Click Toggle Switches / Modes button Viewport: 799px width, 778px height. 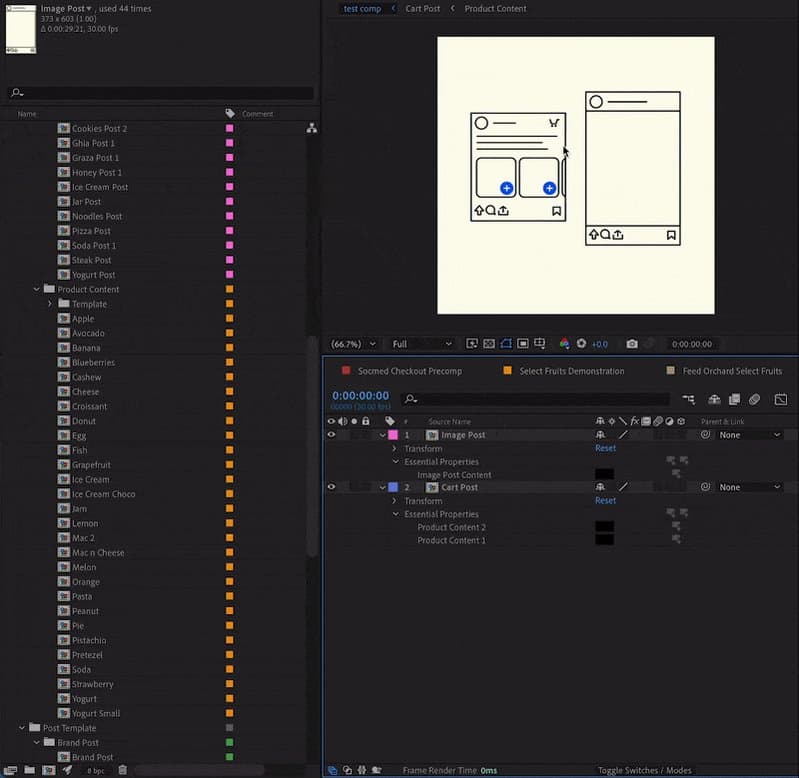point(644,771)
